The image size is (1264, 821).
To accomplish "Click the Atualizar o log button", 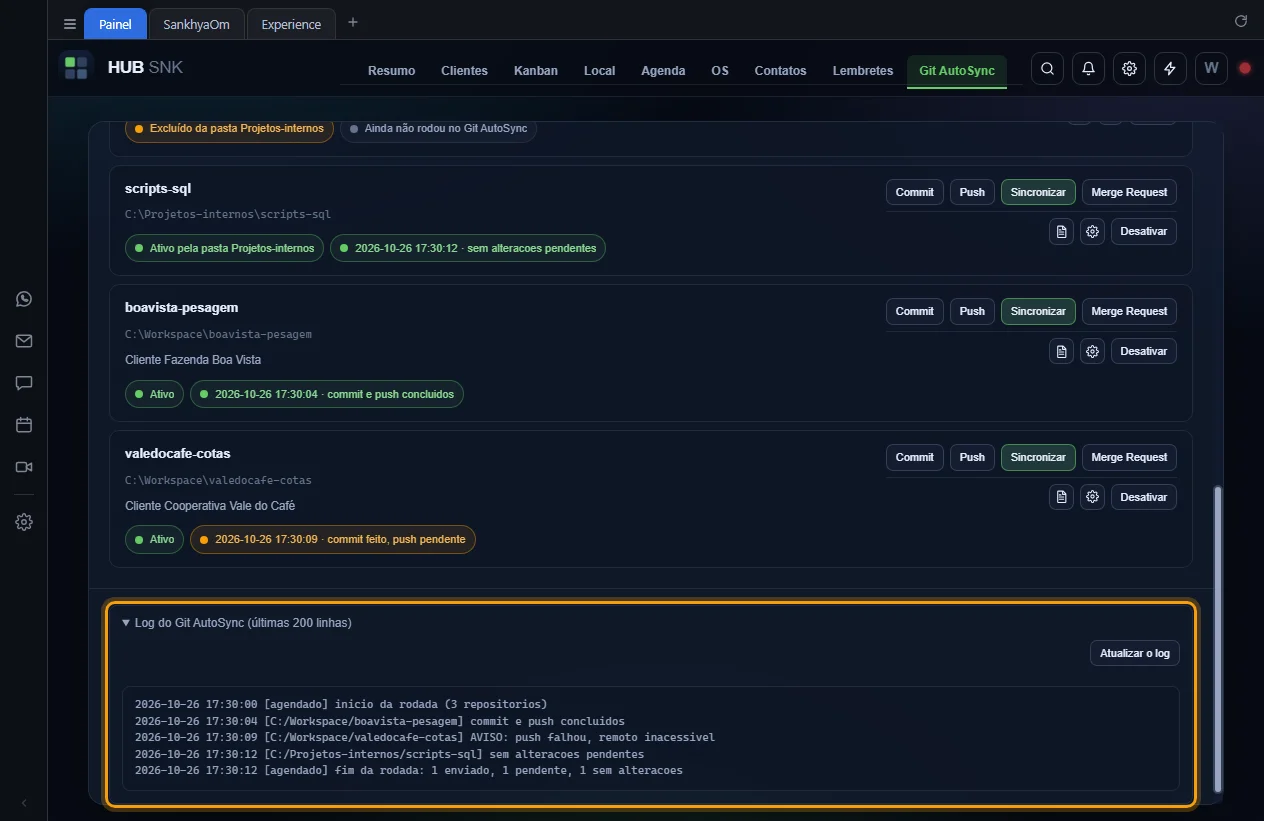I will [x=1135, y=653].
